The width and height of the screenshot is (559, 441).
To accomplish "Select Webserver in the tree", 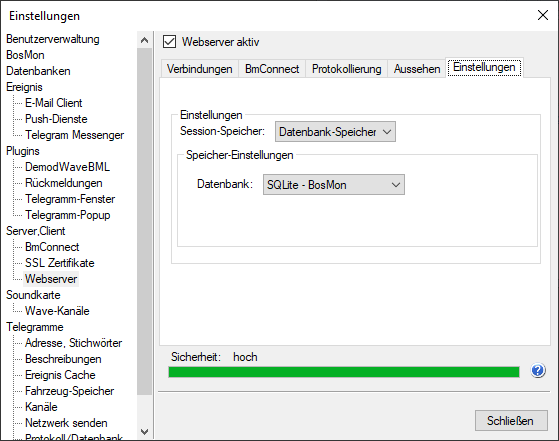I will click(x=51, y=279).
